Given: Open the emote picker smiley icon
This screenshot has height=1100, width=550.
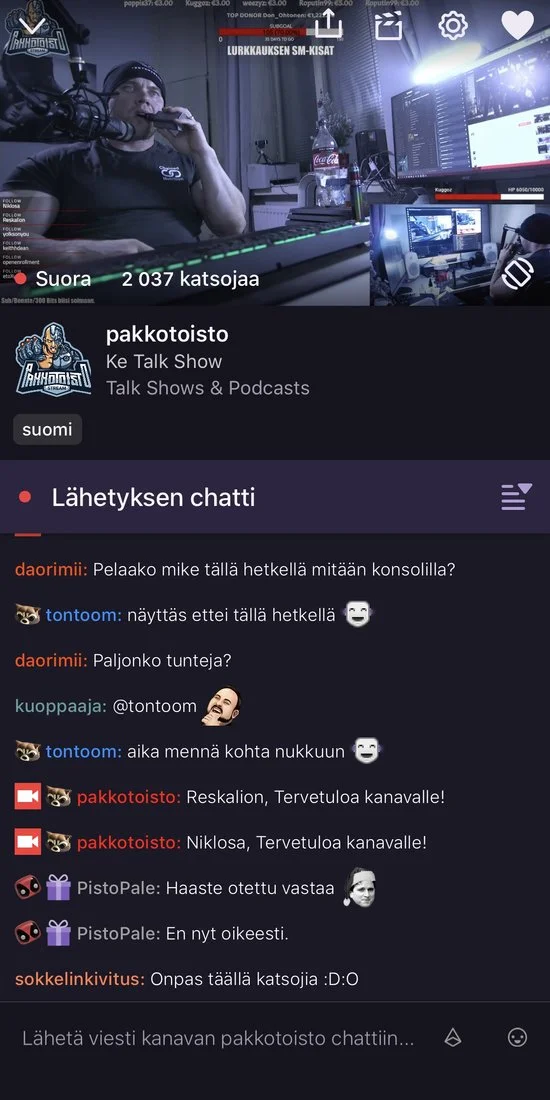Looking at the screenshot, I should pyautogui.click(x=518, y=1038).
